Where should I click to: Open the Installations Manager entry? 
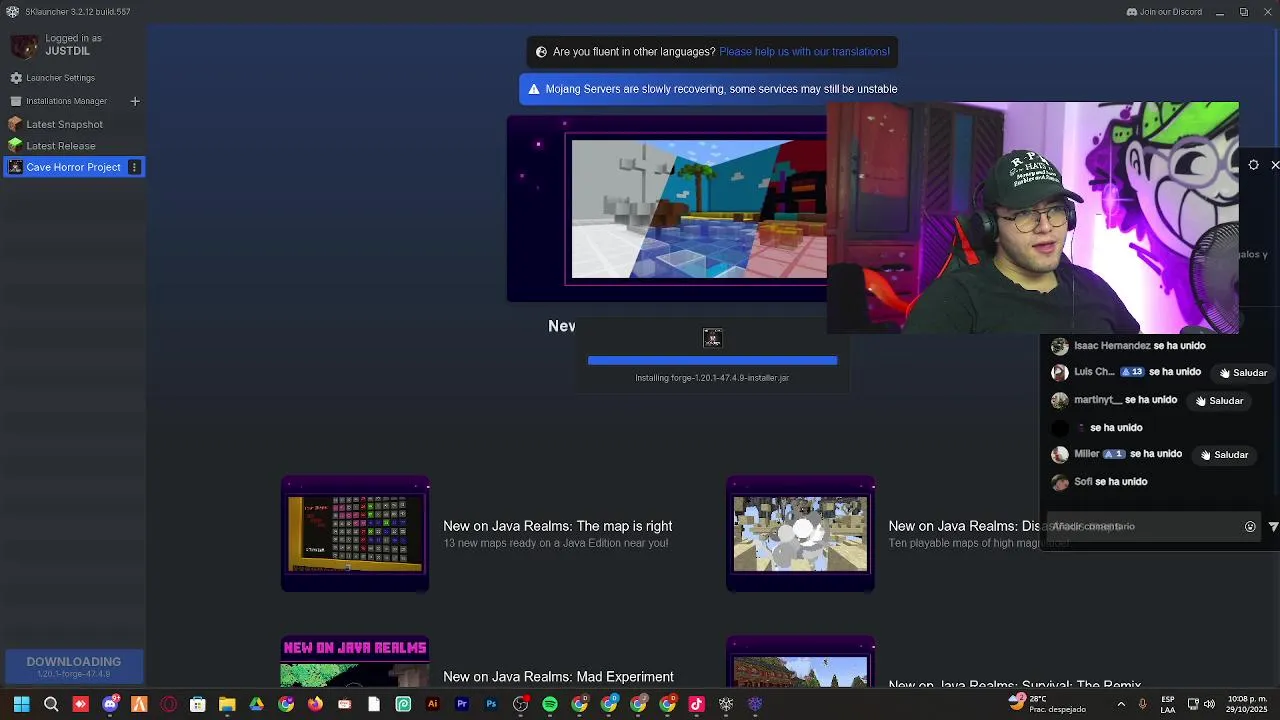(66, 101)
